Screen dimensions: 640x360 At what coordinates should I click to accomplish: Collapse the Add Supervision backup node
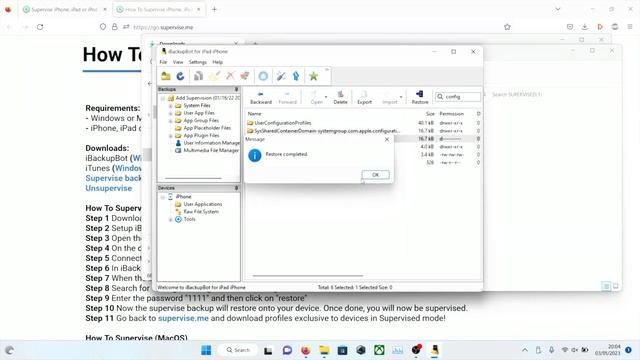pos(163,98)
